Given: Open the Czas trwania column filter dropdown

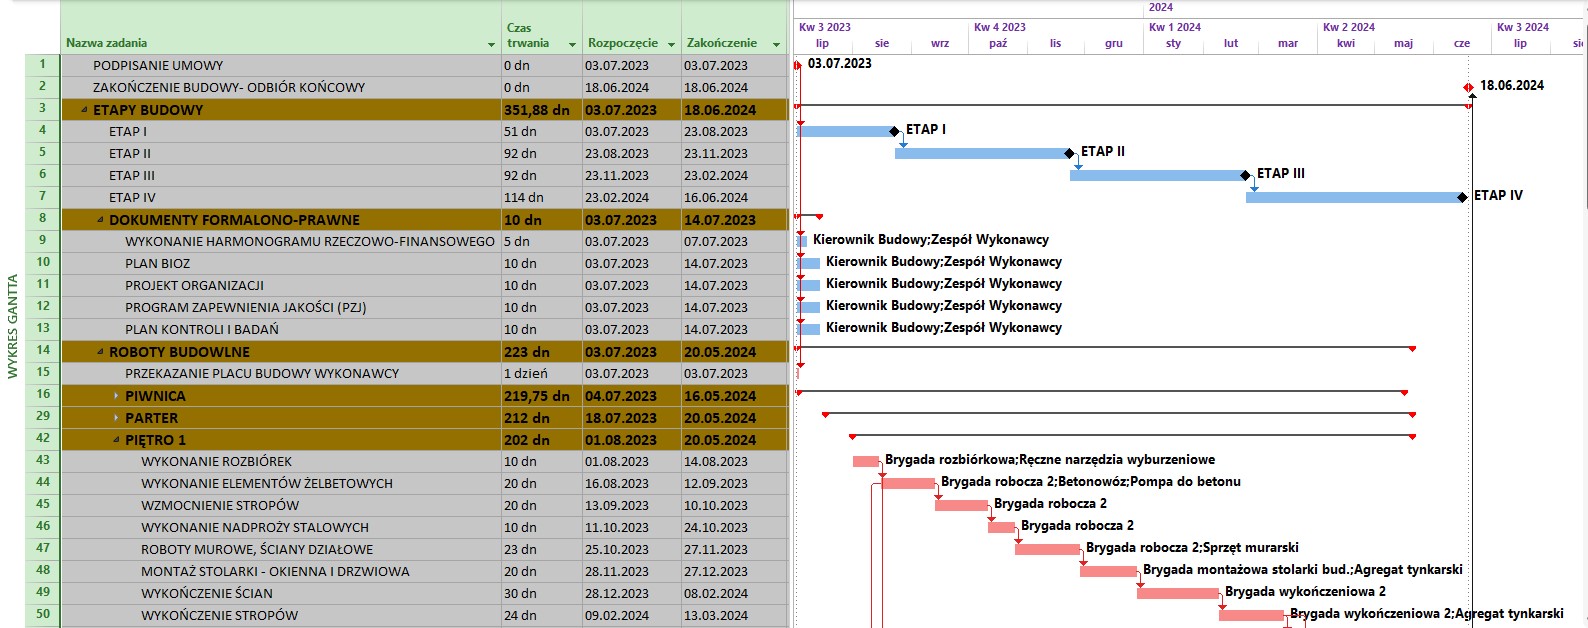Looking at the screenshot, I should (572, 45).
